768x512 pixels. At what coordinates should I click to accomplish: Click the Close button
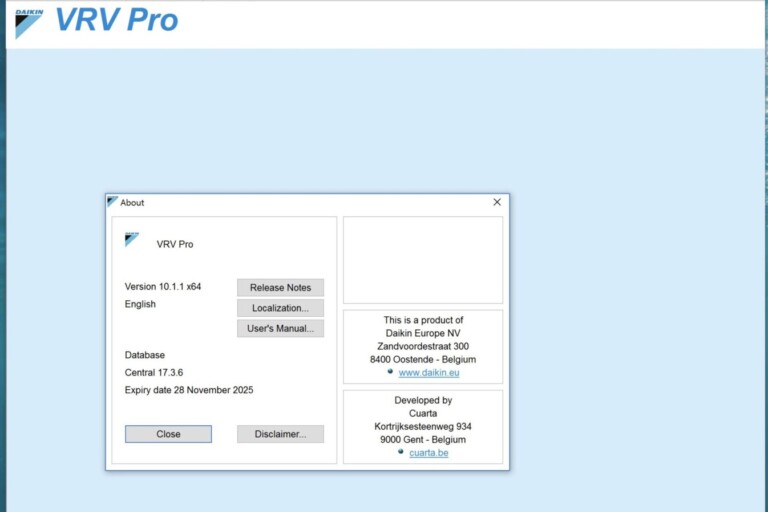point(168,434)
